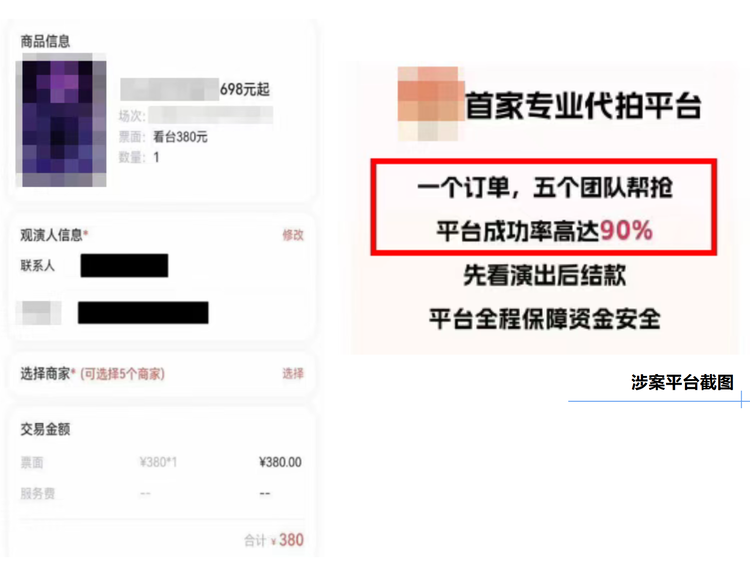The height and width of the screenshot is (571, 750).
Task: Open the 选择商家 row
Action: coord(162,374)
